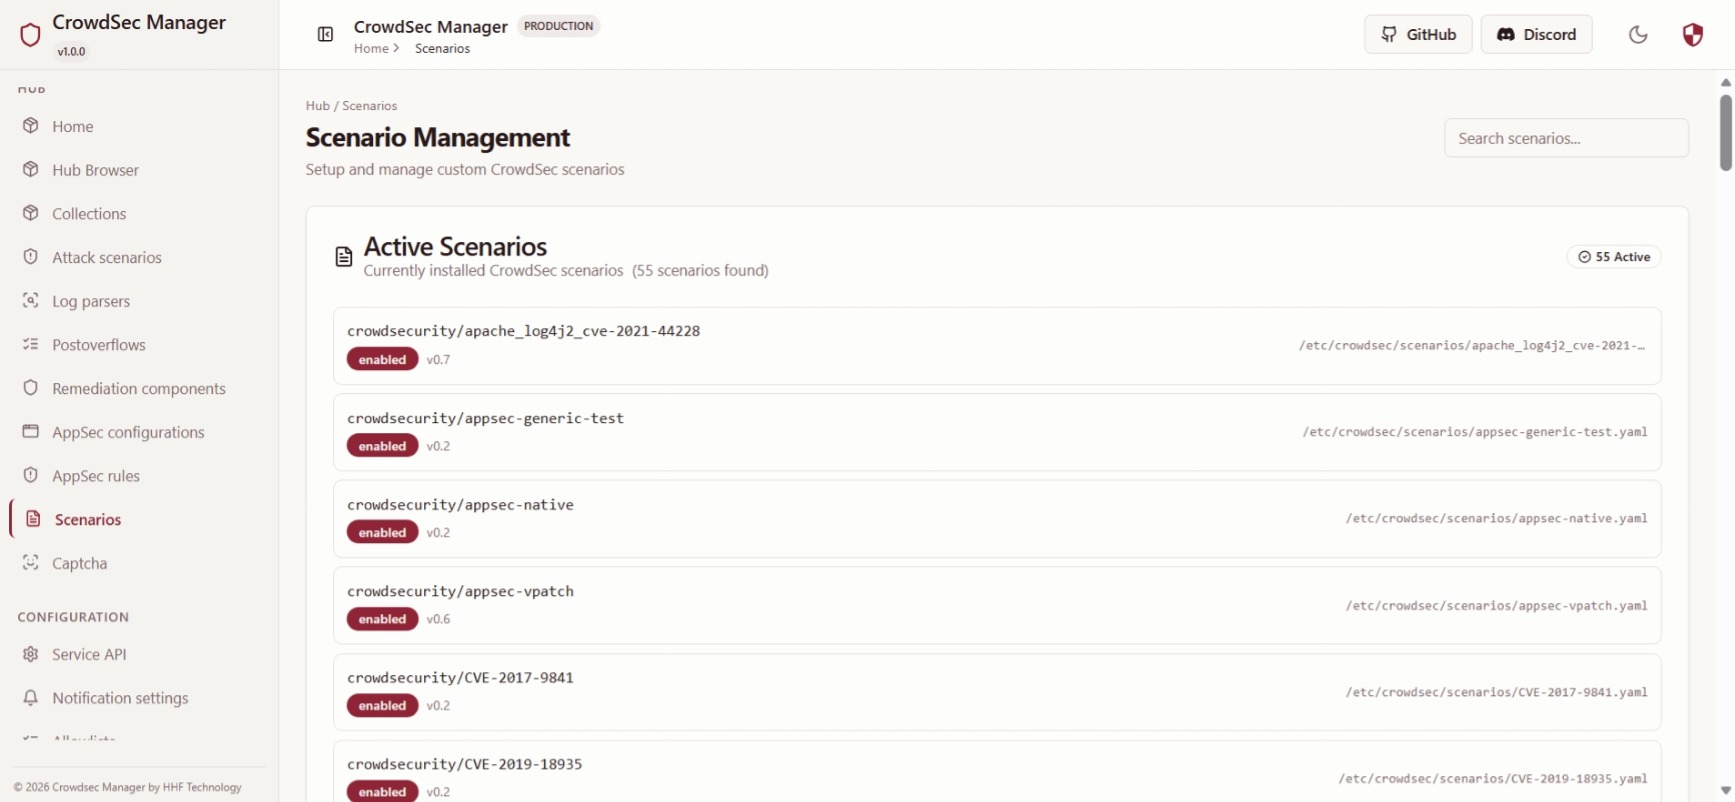
Task: Open the Captcha section
Action: [78, 563]
